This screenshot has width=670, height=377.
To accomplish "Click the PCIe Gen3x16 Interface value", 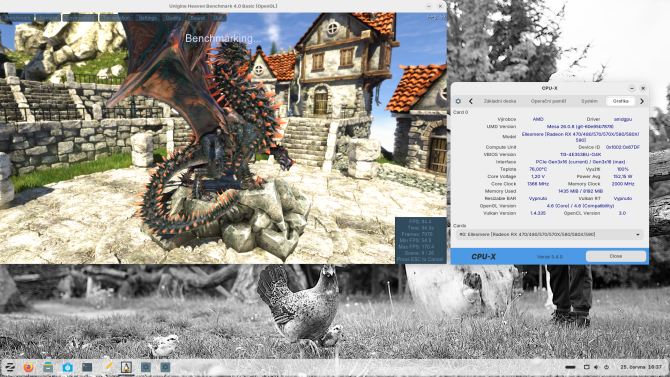I will tap(580, 162).
